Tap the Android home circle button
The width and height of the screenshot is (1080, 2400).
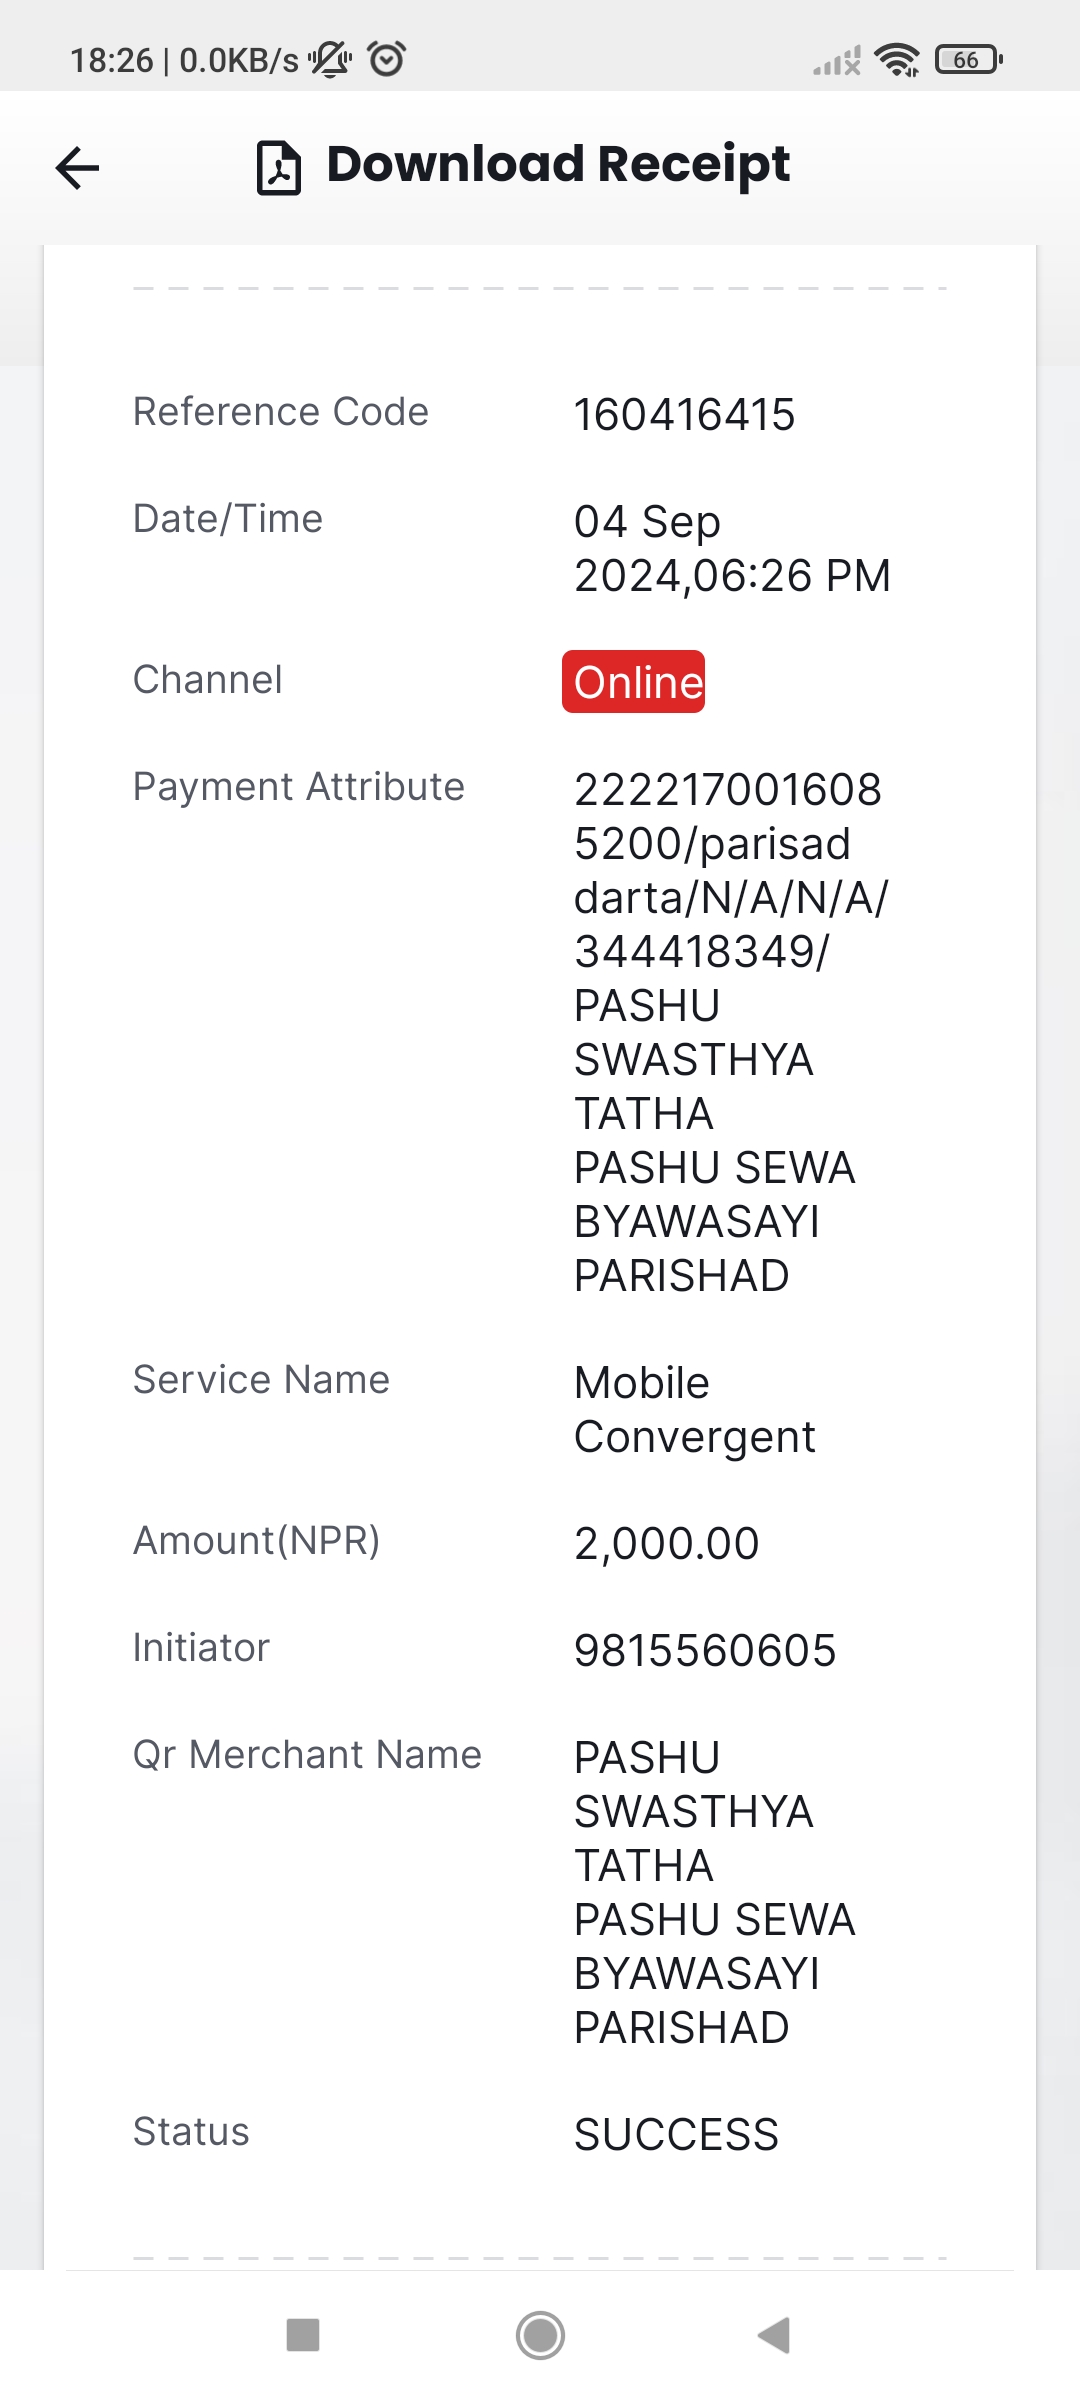[540, 2335]
